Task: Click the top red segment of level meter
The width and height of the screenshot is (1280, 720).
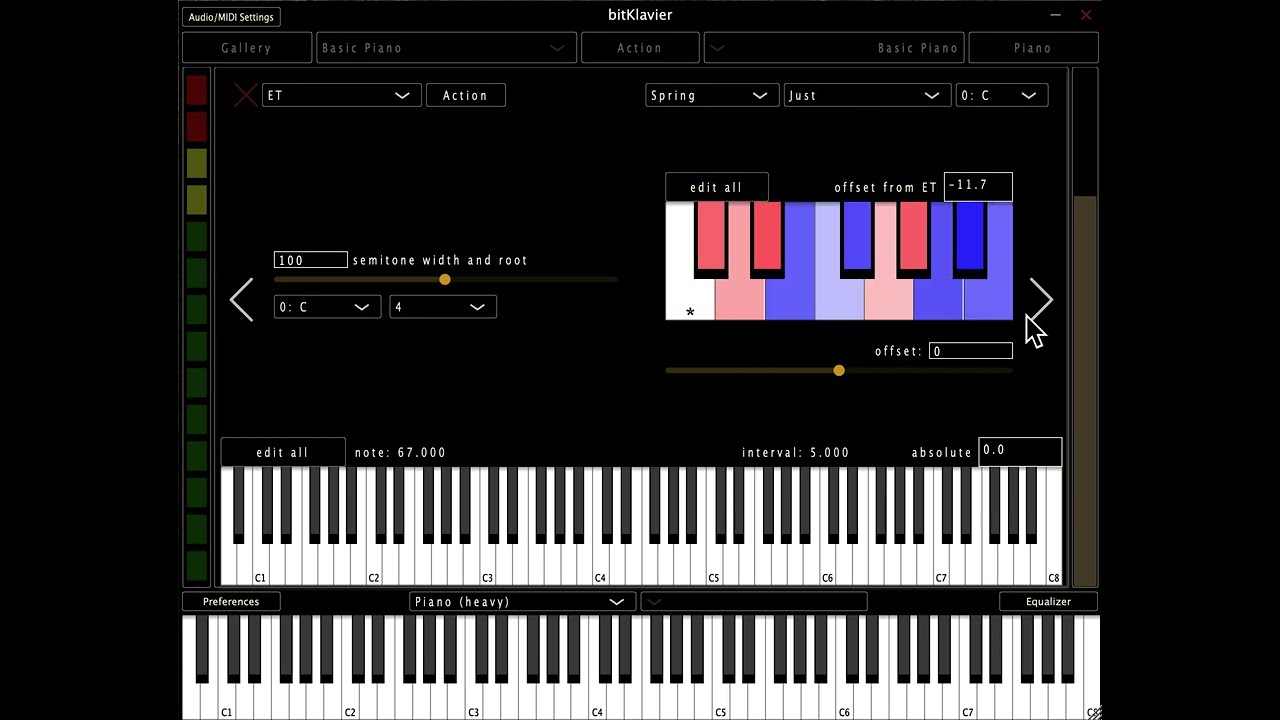Action: (x=197, y=90)
